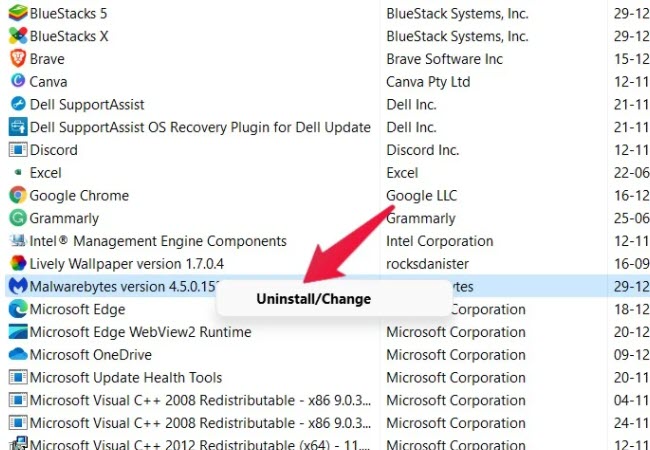This screenshot has width=650, height=450.
Task: Click the Dell SupportAssist wrench icon
Action: 18,104
